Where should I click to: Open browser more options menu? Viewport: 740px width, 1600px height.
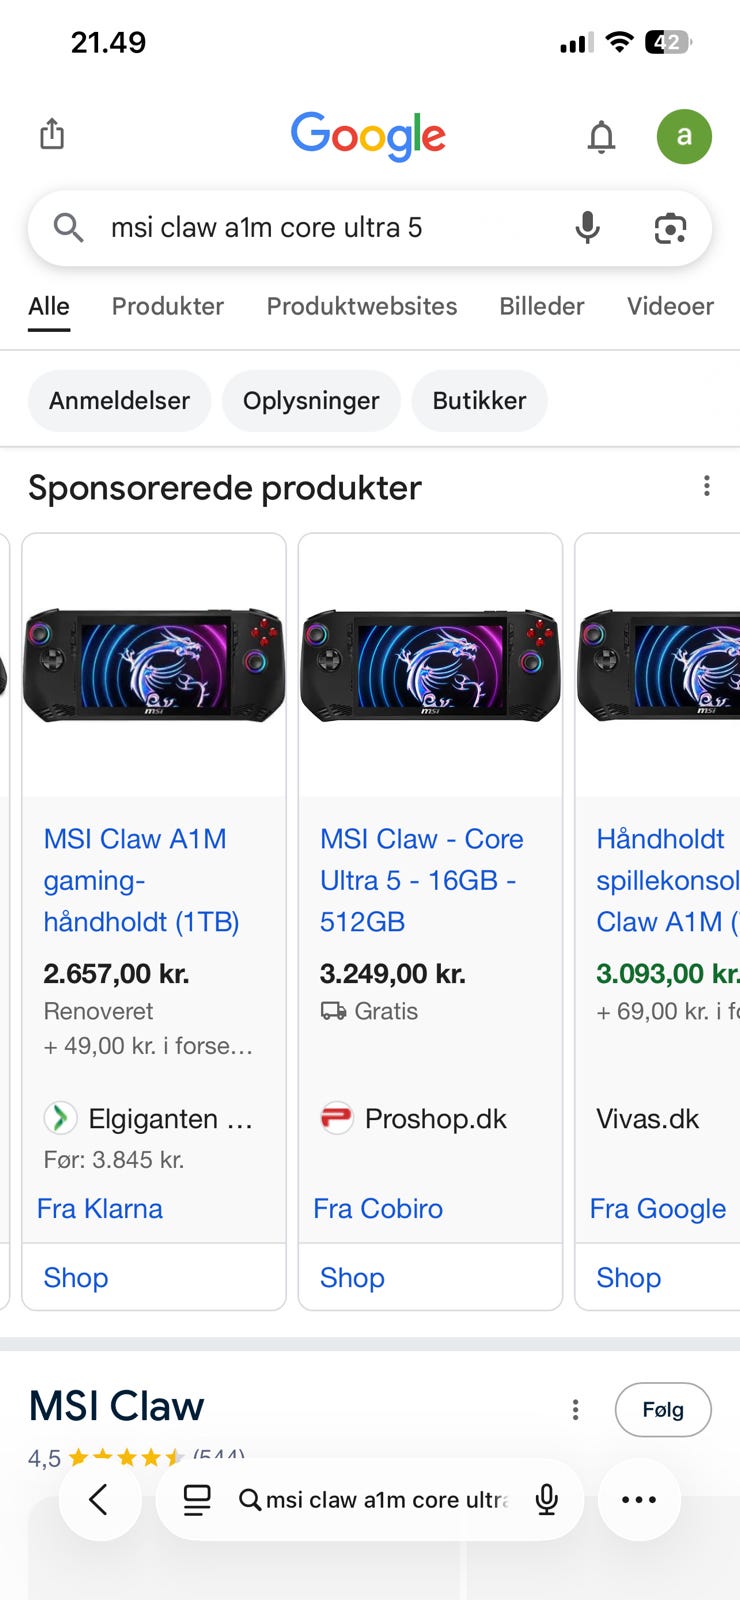639,1499
